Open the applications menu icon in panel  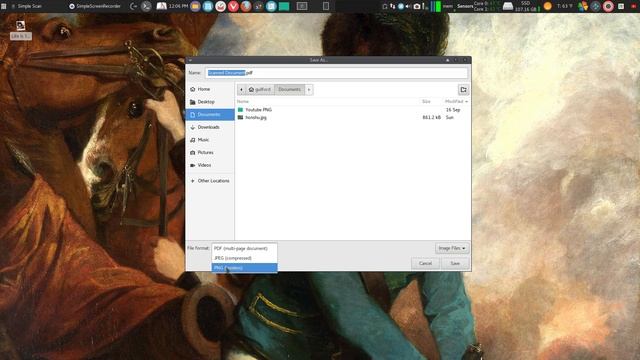pyautogui.click(x=4, y=6)
